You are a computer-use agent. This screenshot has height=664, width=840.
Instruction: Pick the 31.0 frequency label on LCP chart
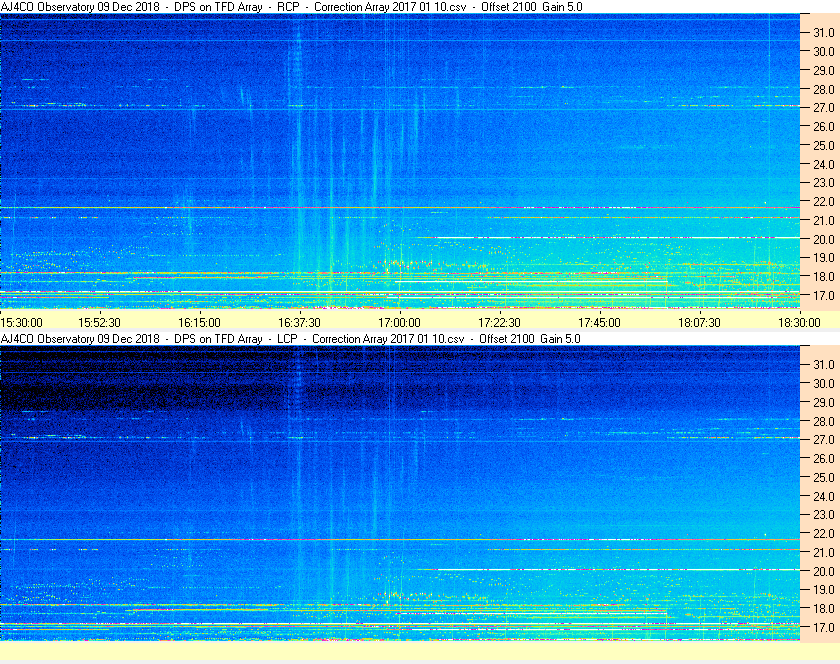pos(824,365)
